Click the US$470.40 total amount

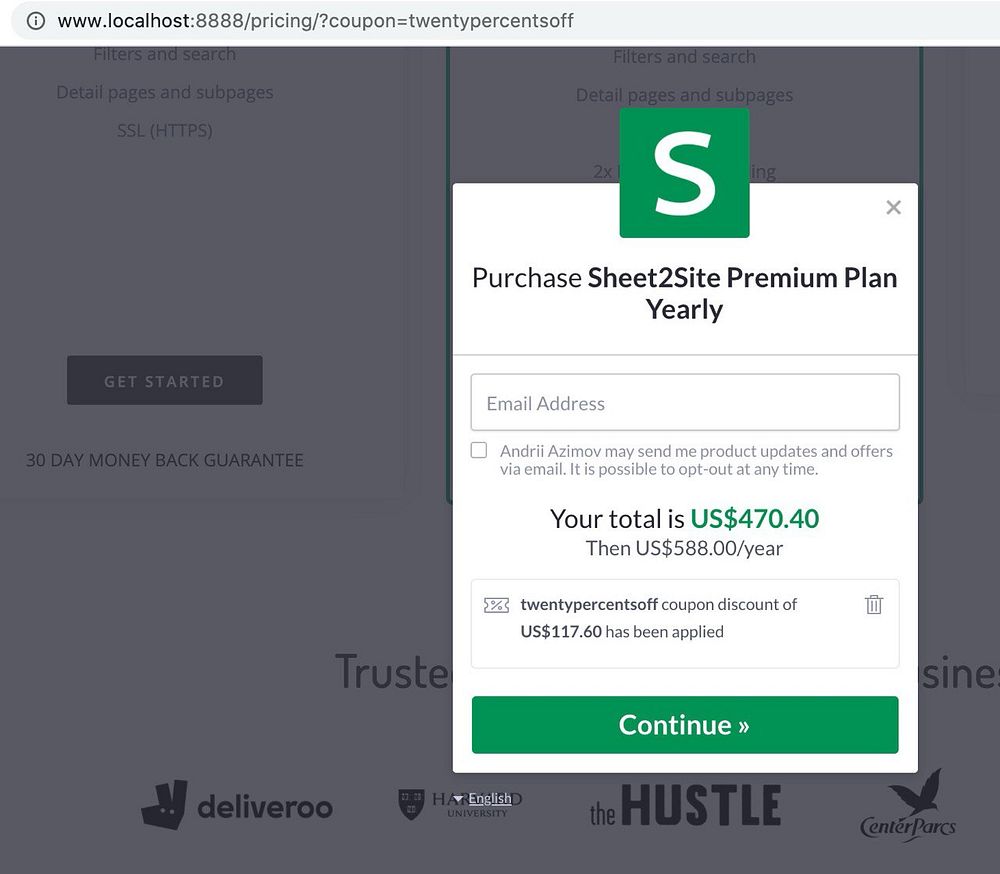coord(754,519)
